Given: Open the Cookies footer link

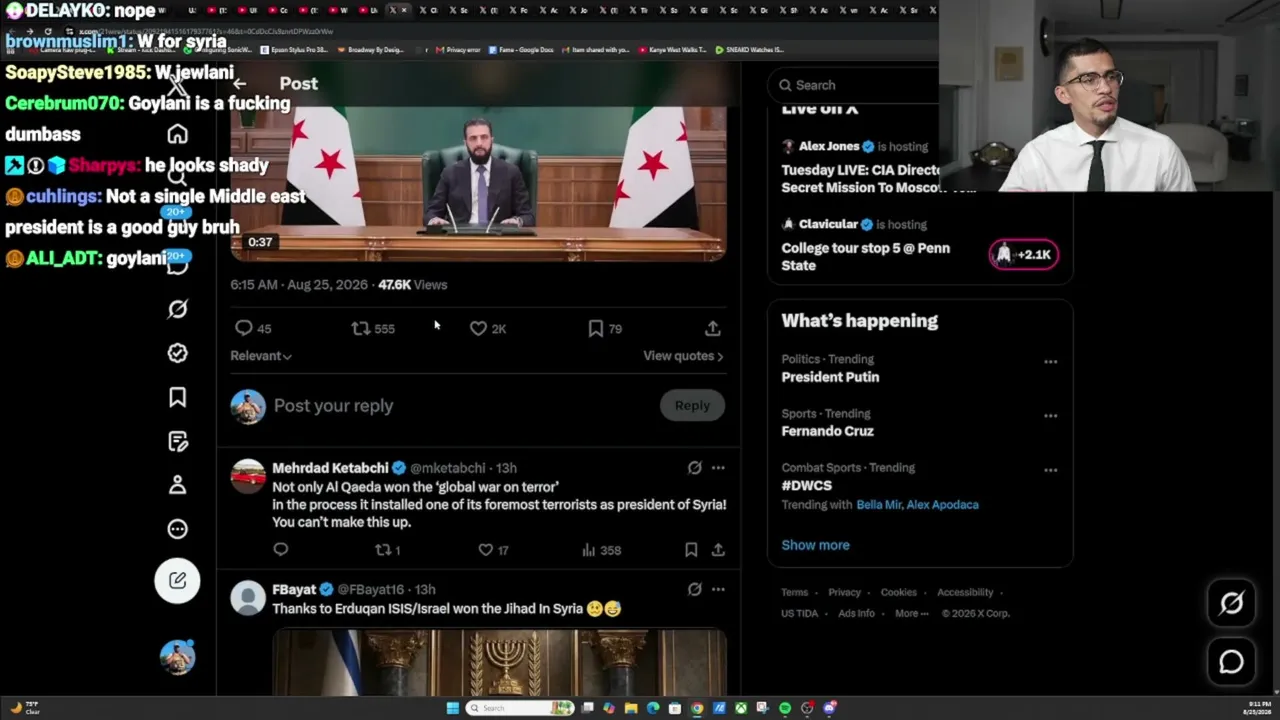Looking at the screenshot, I should [898, 592].
